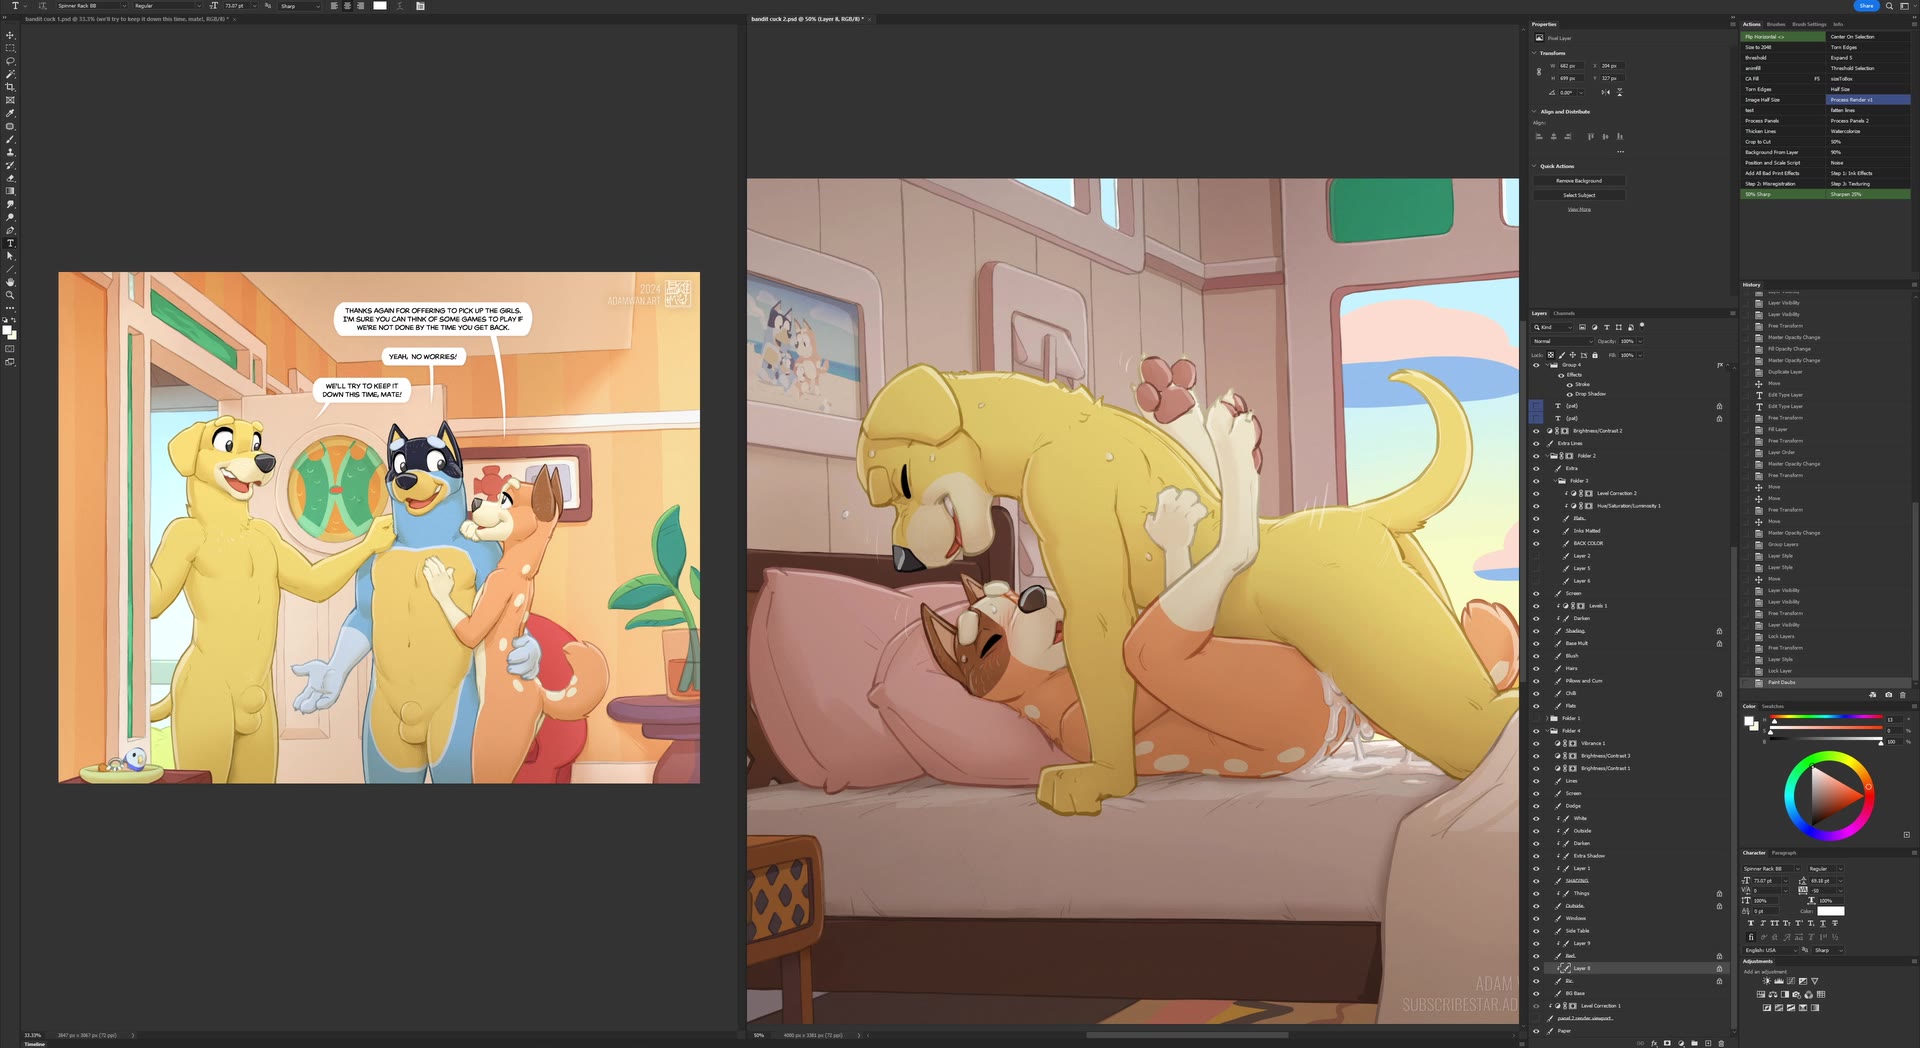Click the link layers icon
The image size is (1920, 1048).
point(1640,1043)
